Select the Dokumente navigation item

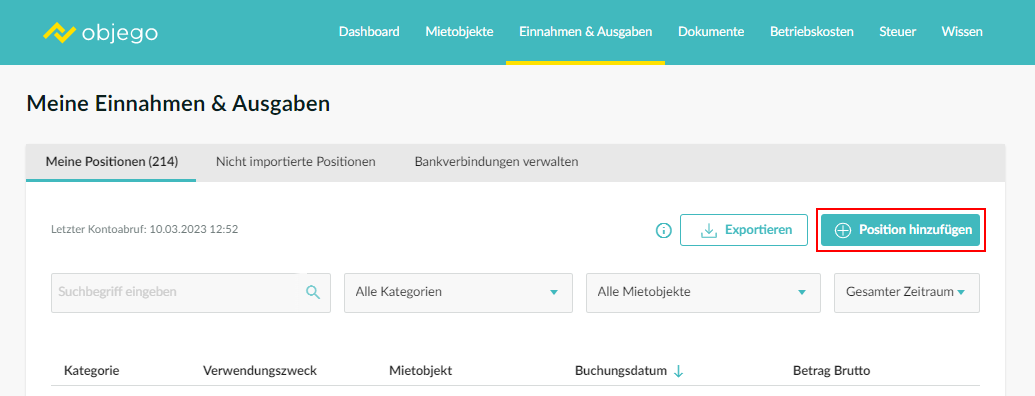click(711, 32)
